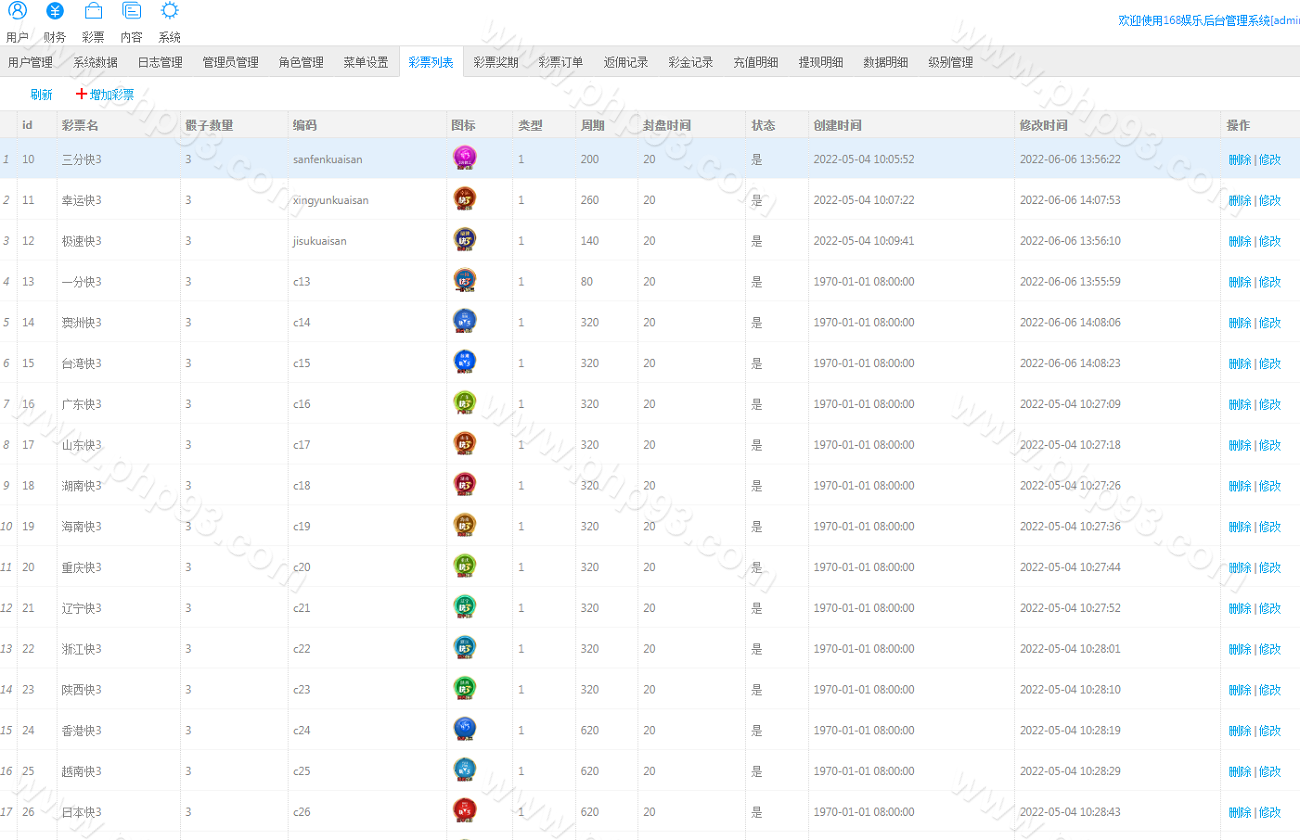
Task: Open the 内容 (Content) navigation icon
Action: point(131,12)
